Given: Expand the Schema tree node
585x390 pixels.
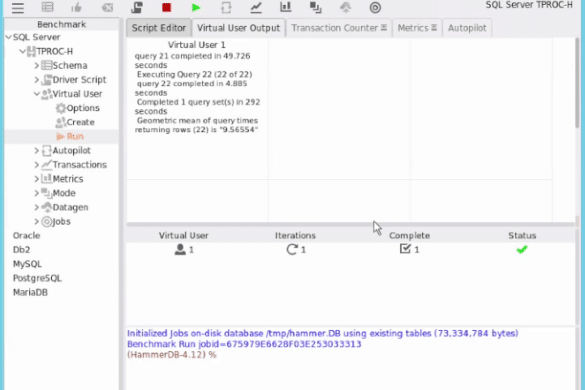Looking at the screenshot, I should coord(36,65).
